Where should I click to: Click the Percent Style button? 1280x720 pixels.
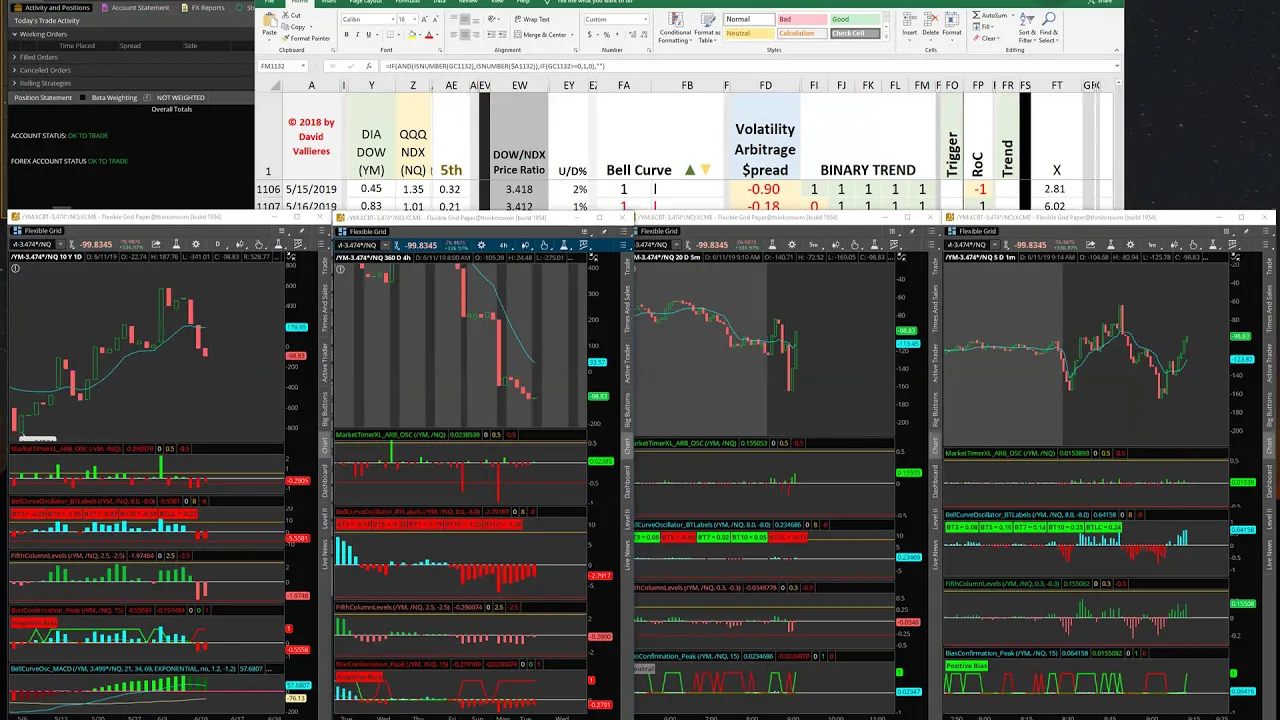pos(606,35)
